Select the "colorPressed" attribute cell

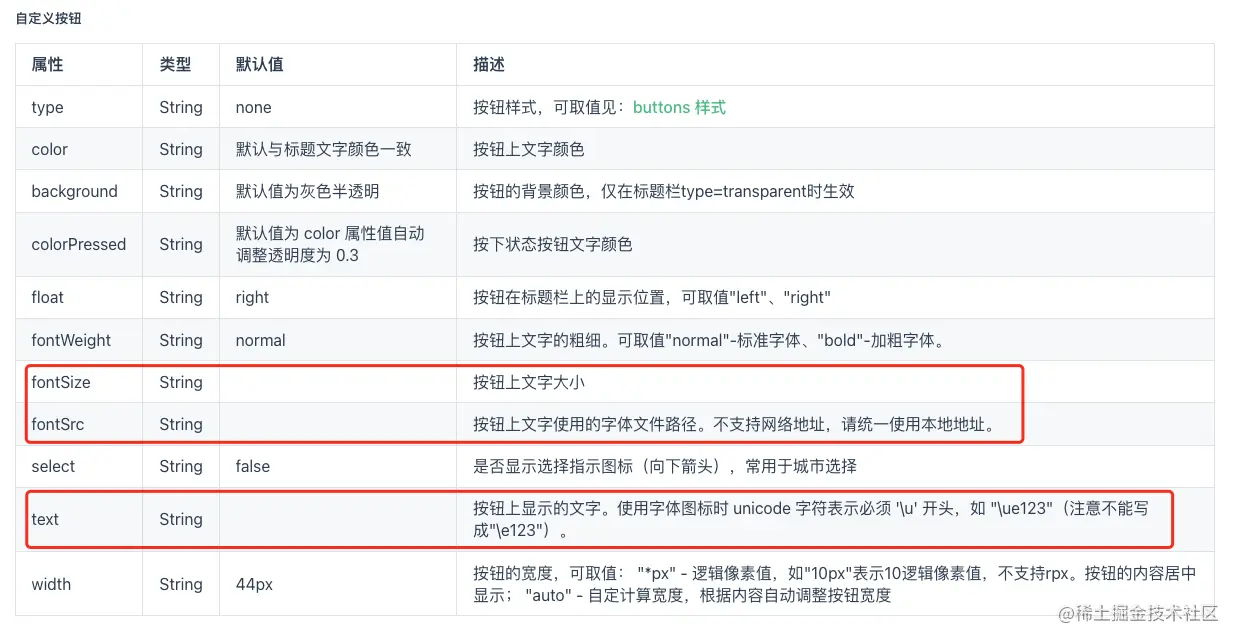pos(78,244)
